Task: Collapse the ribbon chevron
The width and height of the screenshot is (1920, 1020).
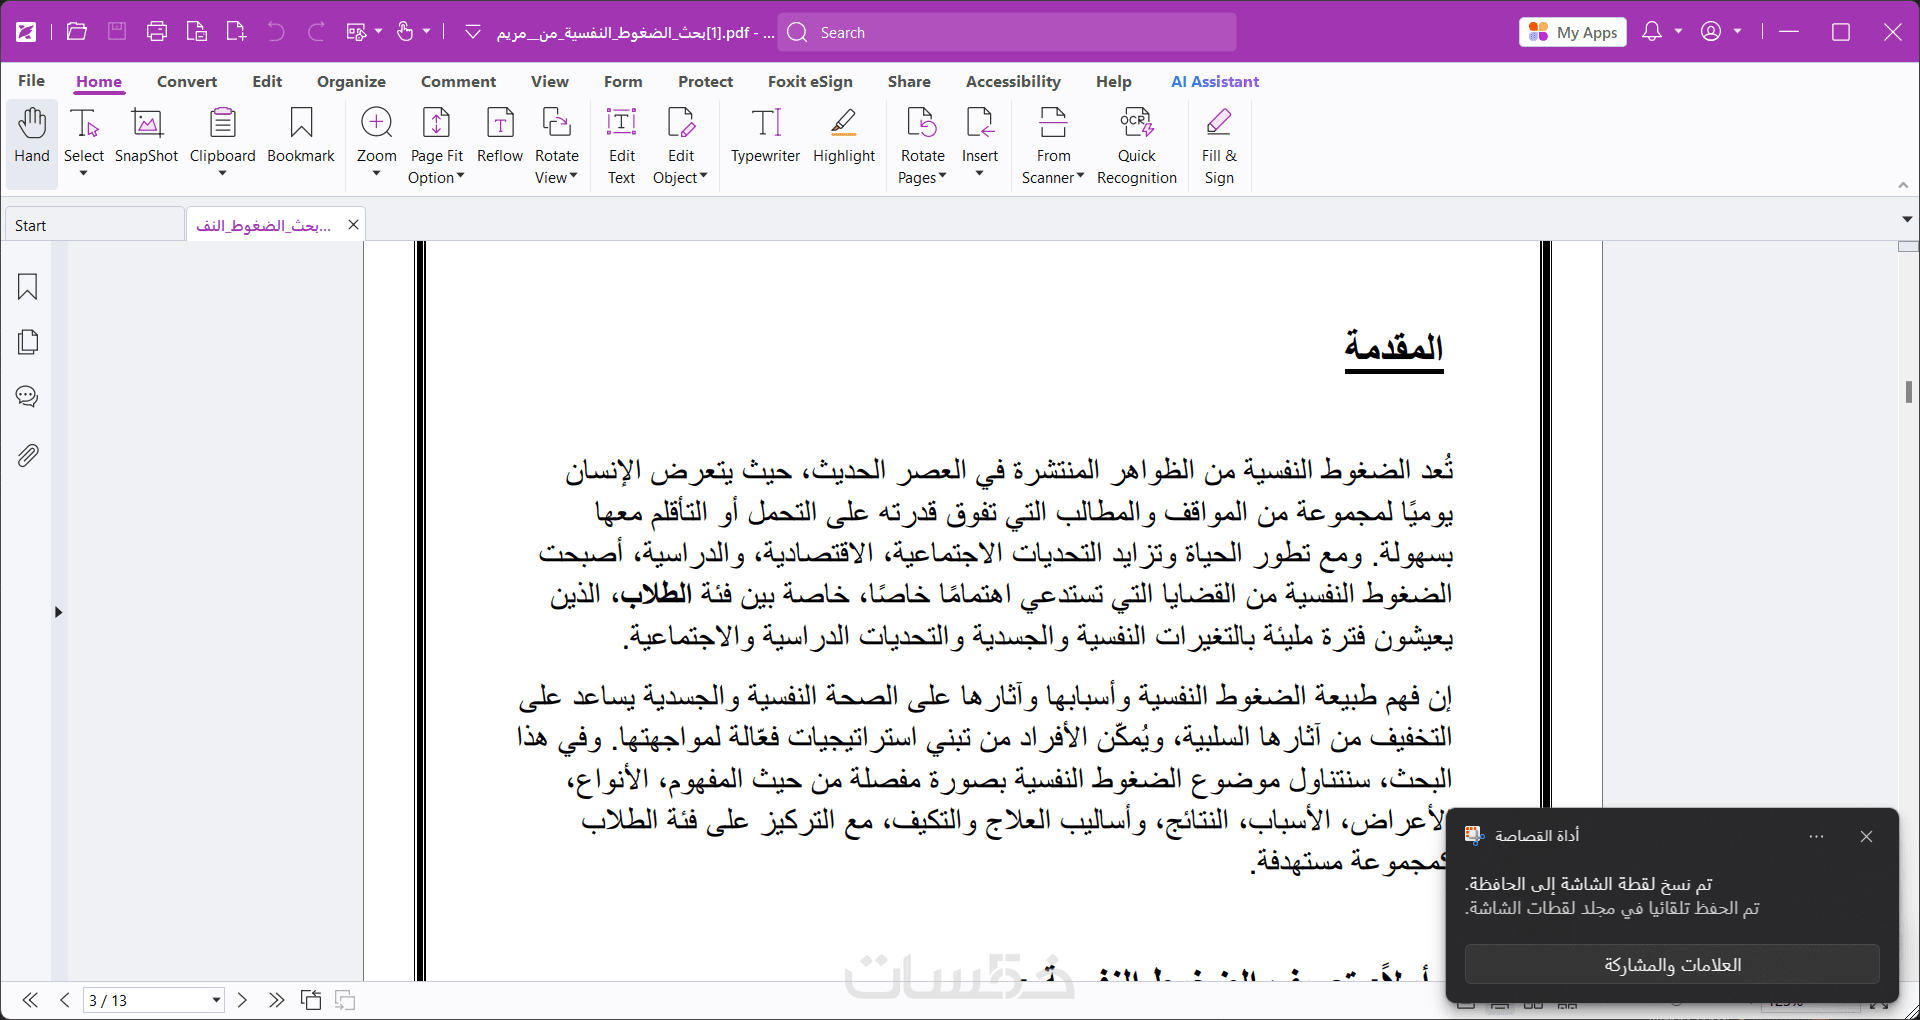Action: [1903, 185]
